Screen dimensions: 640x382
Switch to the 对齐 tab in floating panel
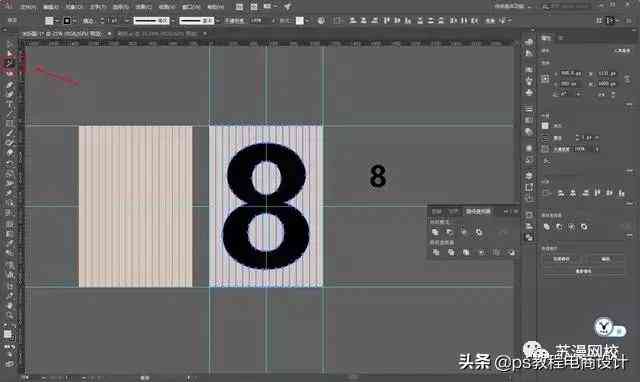(x=453, y=211)
